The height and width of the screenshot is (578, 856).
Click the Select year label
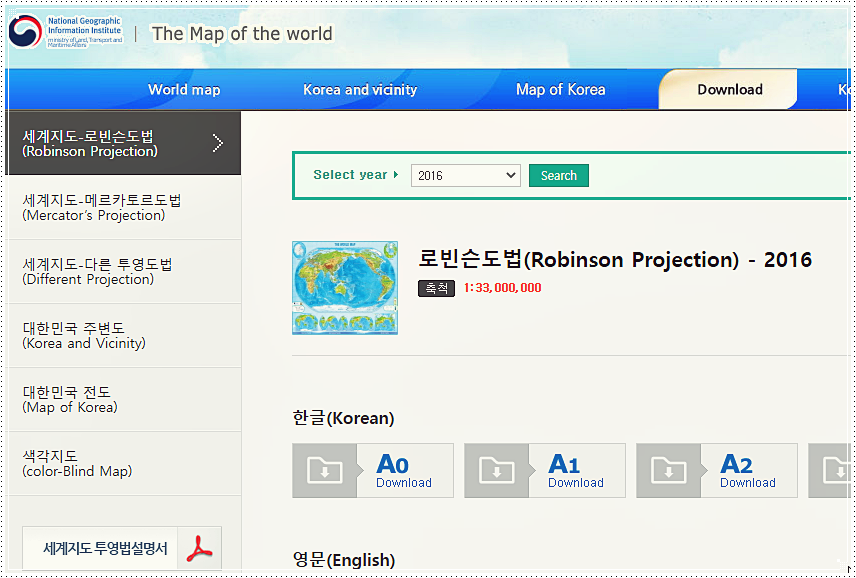350,175
